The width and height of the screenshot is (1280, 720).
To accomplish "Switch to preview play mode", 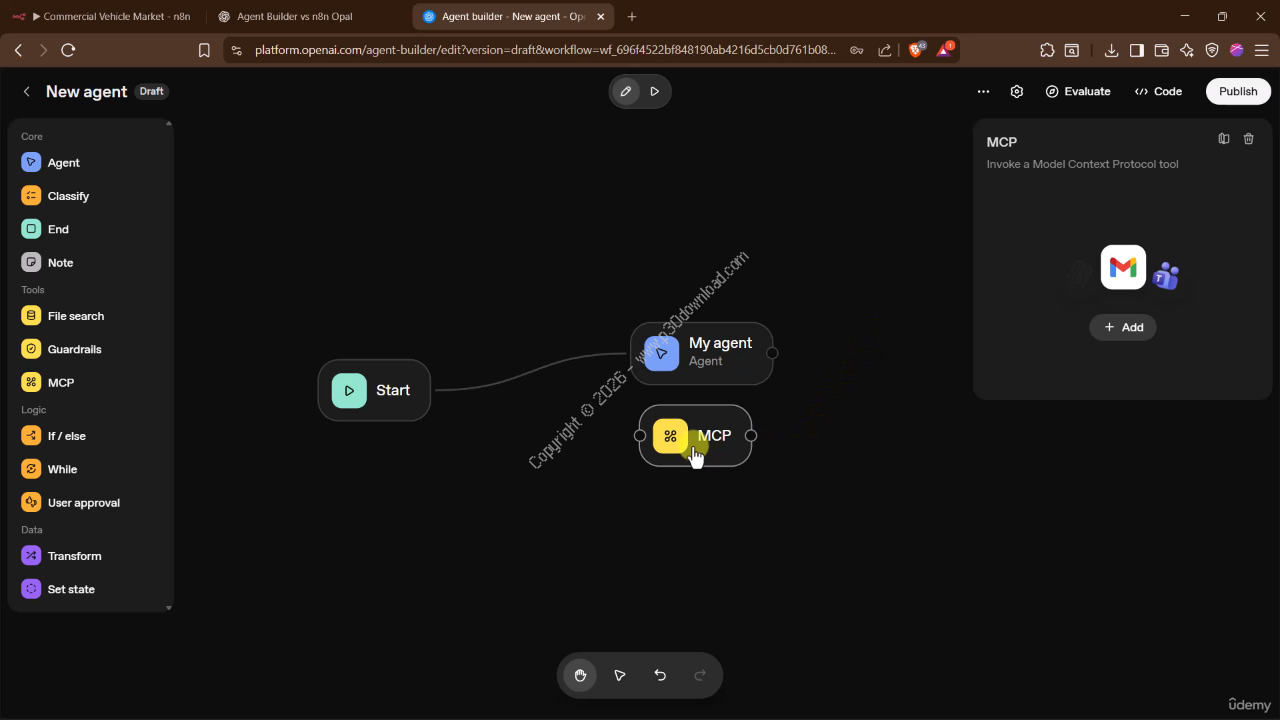I will [655, 91].
